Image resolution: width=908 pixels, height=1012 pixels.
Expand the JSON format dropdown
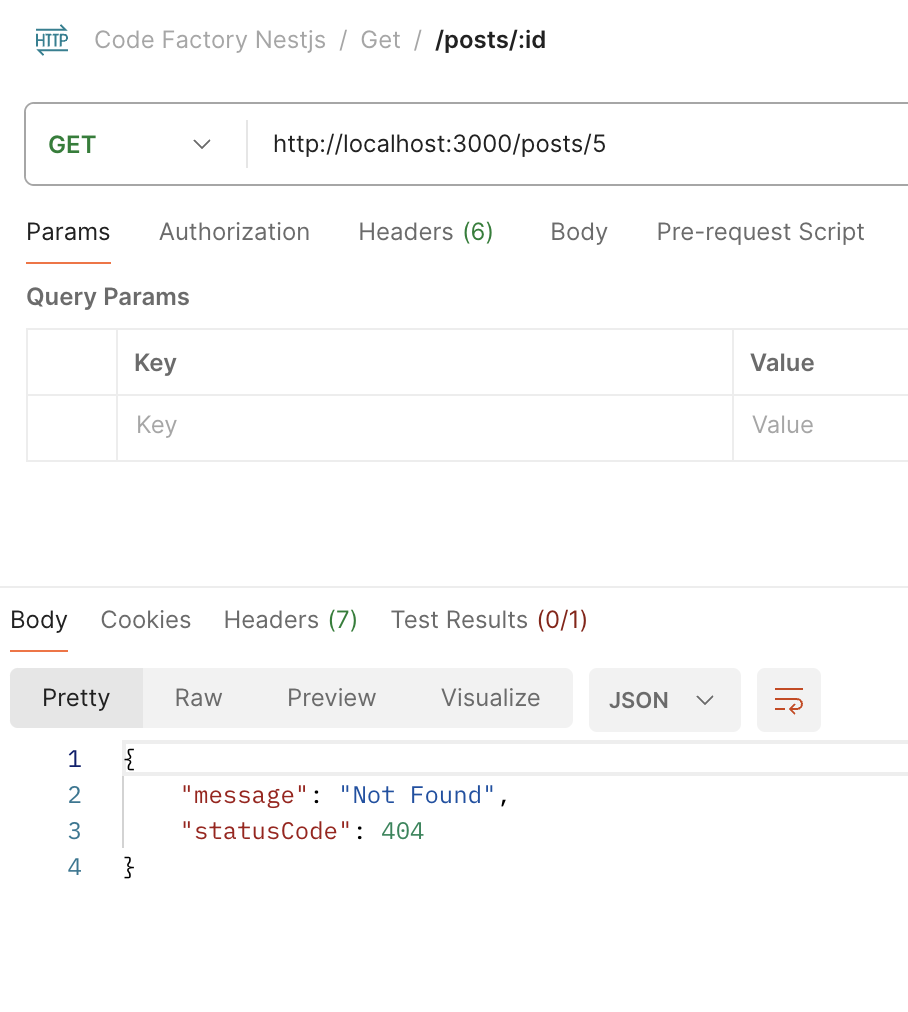665,700
